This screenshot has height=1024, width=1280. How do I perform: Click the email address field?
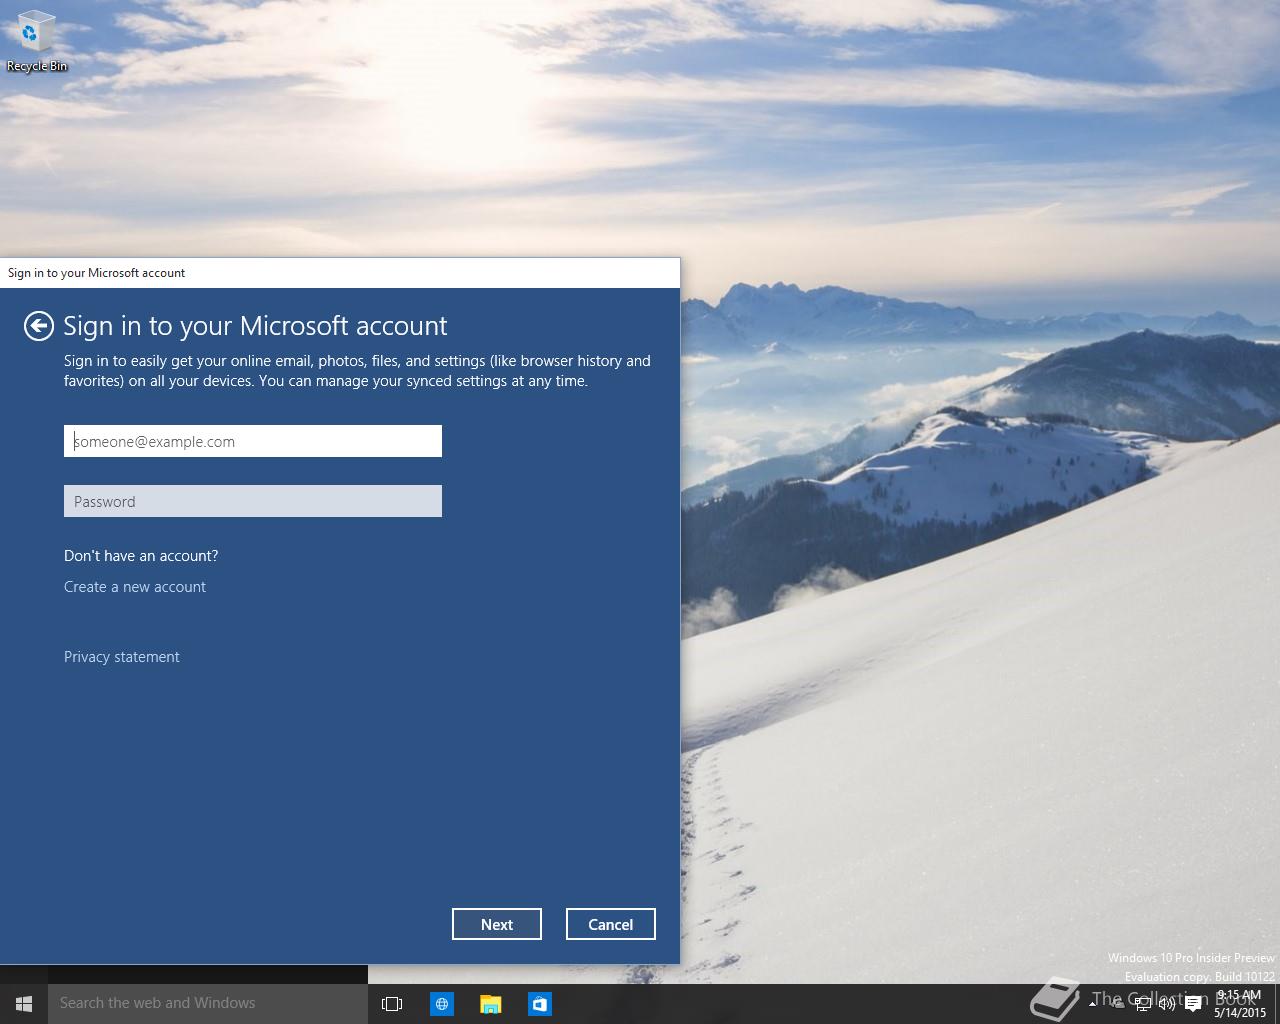tap(253, 441)
